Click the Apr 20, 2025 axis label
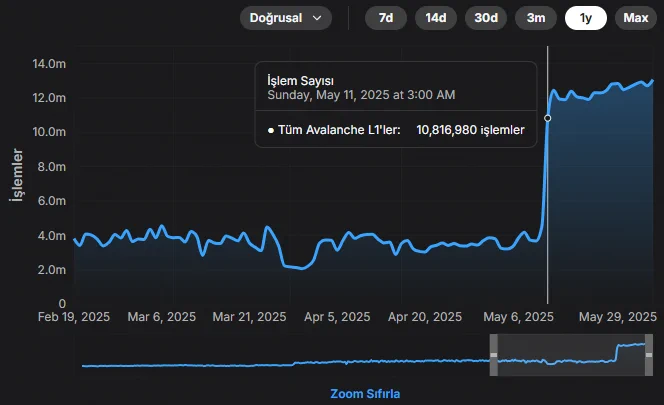 pos(425,317)
